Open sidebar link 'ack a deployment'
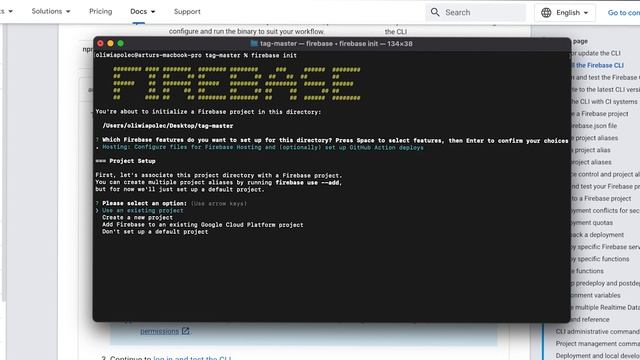 597,235
